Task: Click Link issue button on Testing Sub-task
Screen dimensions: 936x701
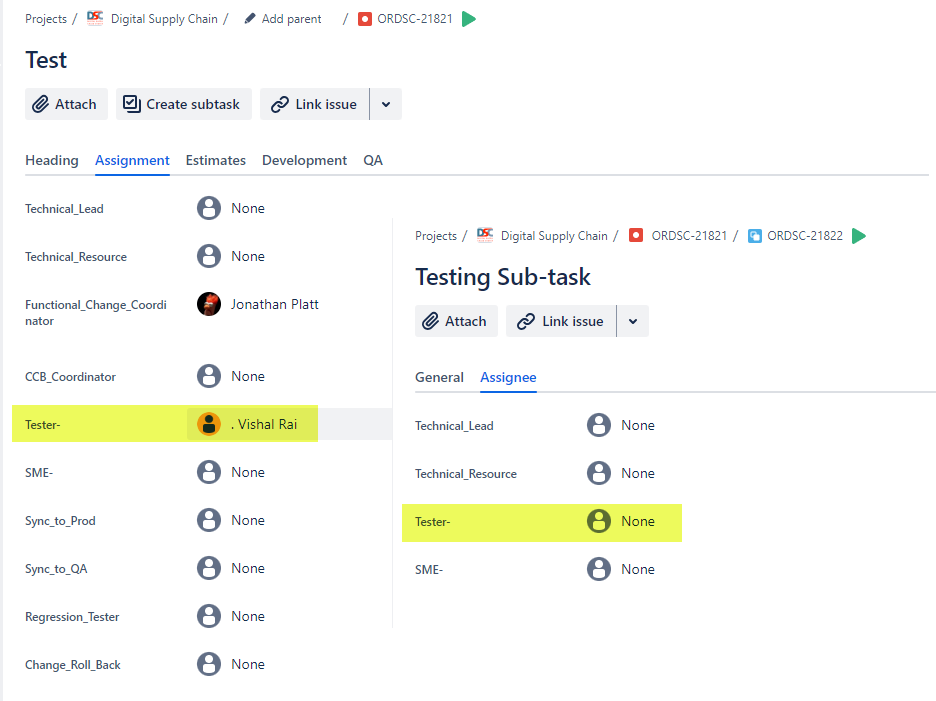Action: pyautogui.click(x=561, y=321)
